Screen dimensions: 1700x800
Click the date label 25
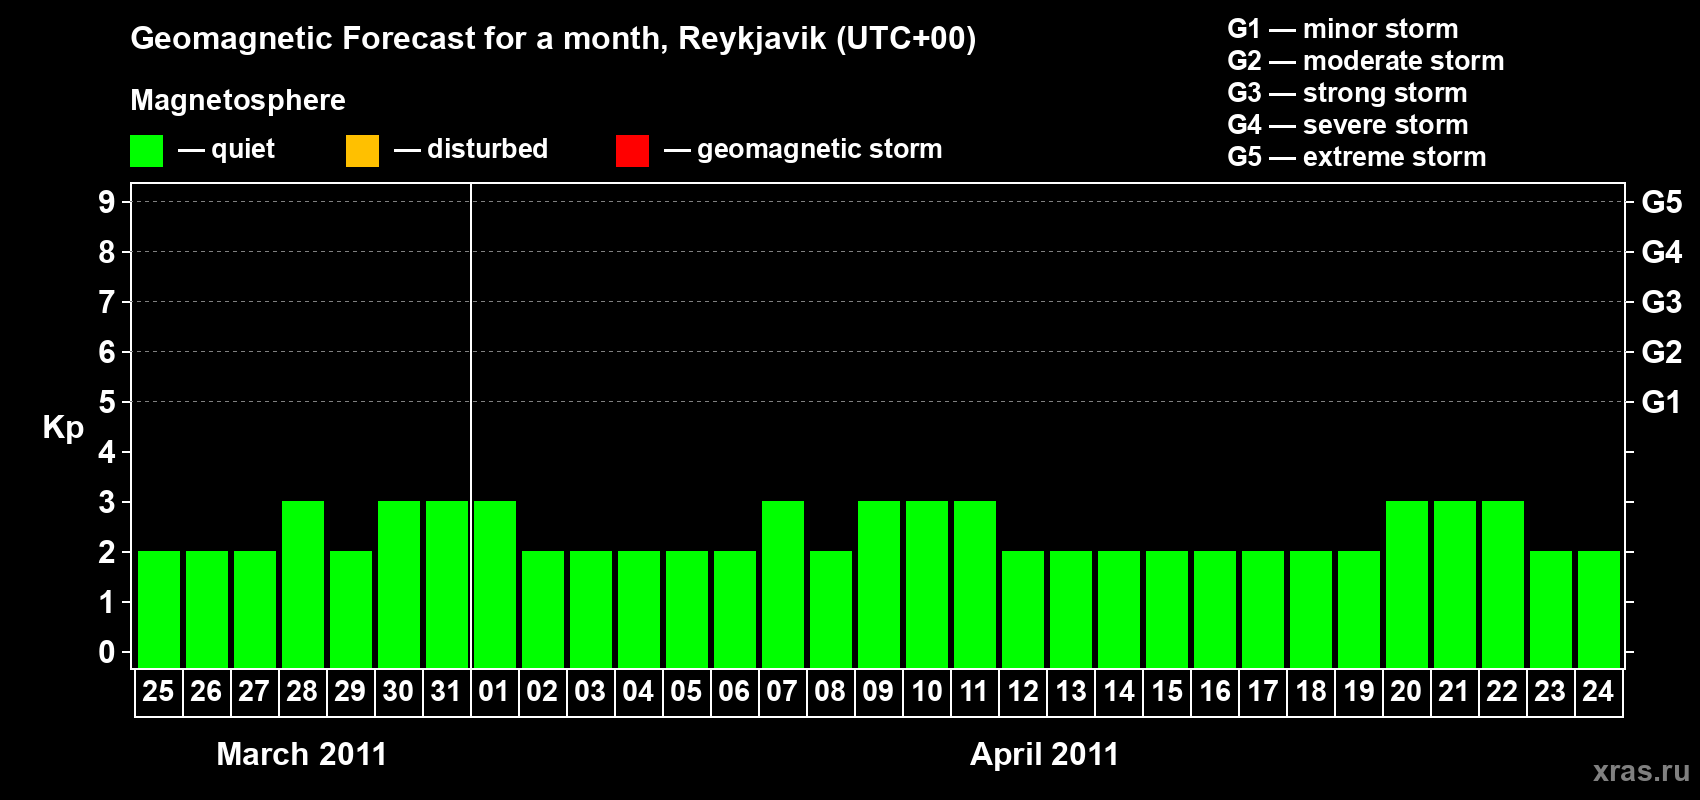point(158,691)
